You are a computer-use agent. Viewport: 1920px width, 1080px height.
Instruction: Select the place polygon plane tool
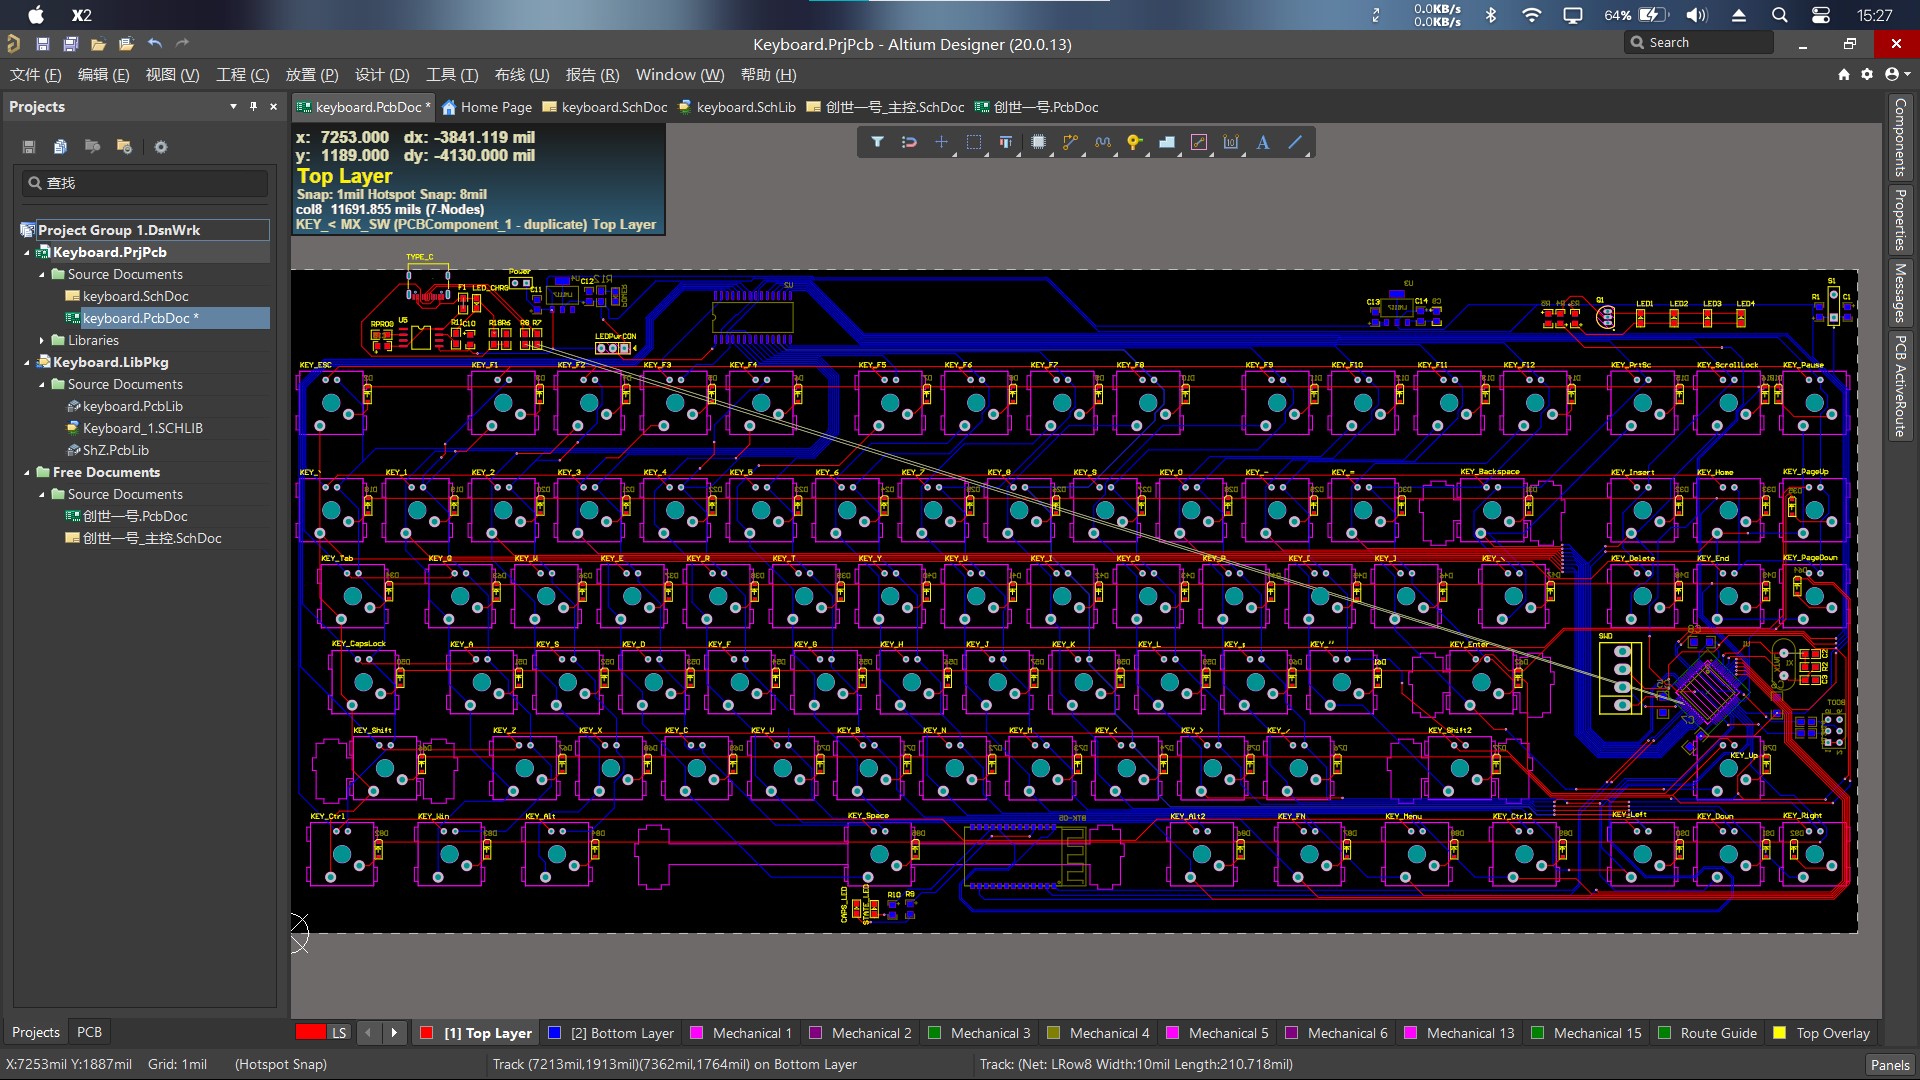[x=1167, y=142]
